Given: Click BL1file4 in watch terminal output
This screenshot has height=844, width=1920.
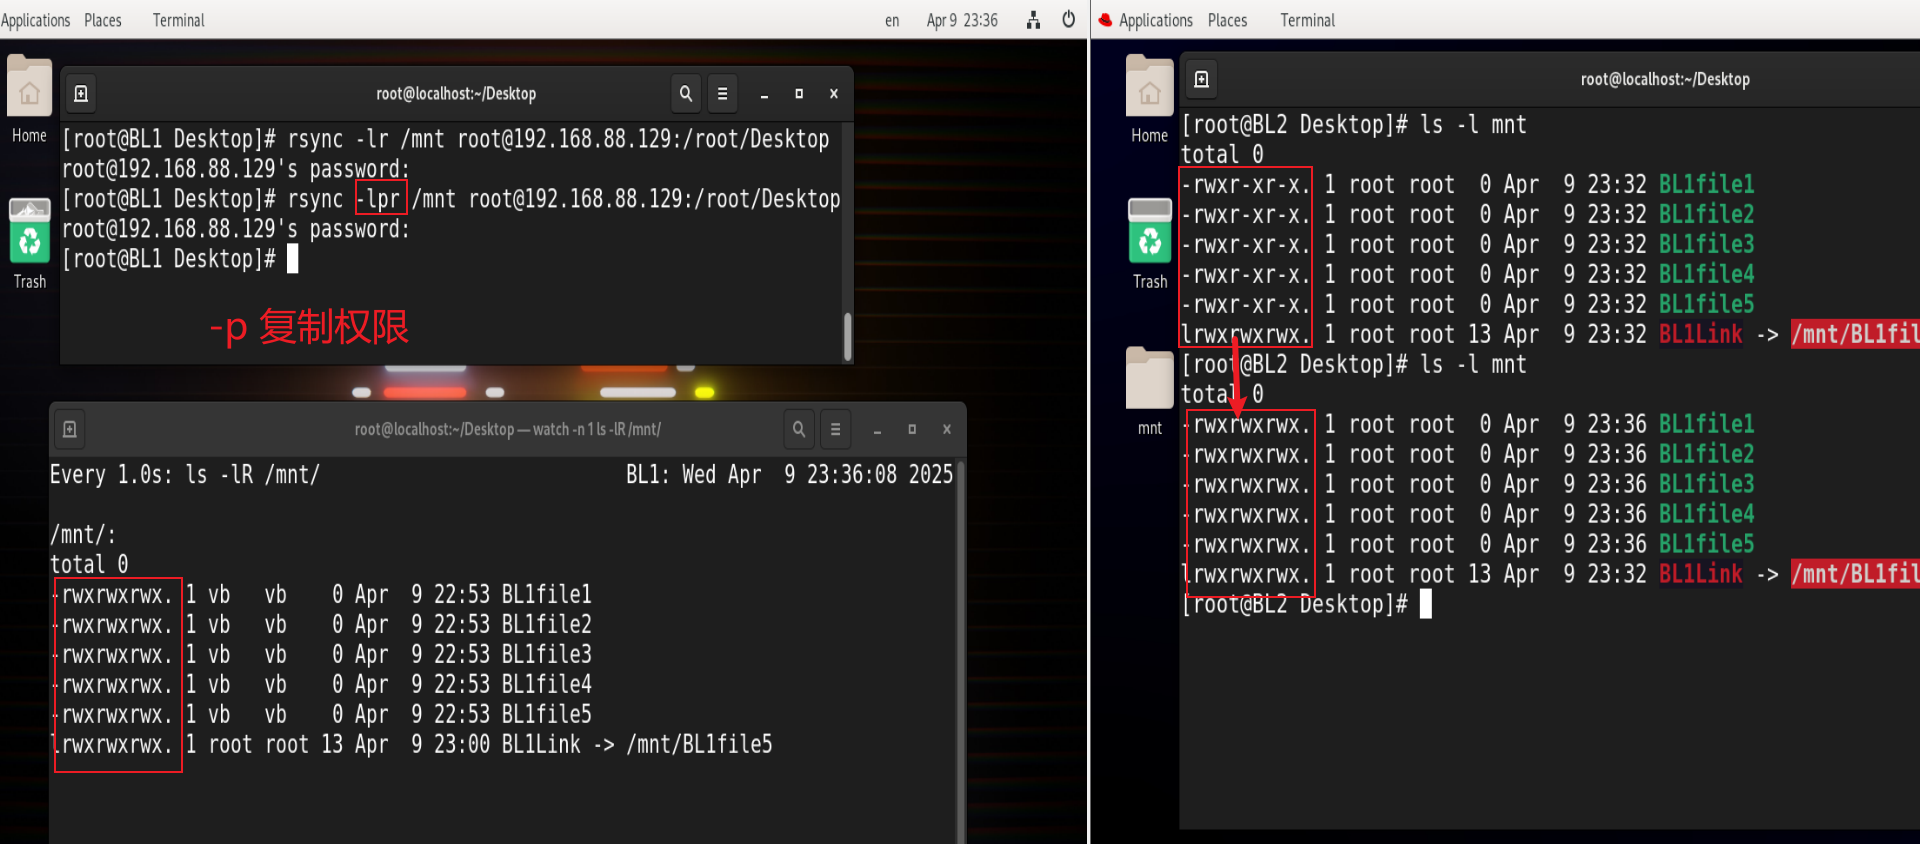Looking at the screenshot, I should tap(546, 684).
